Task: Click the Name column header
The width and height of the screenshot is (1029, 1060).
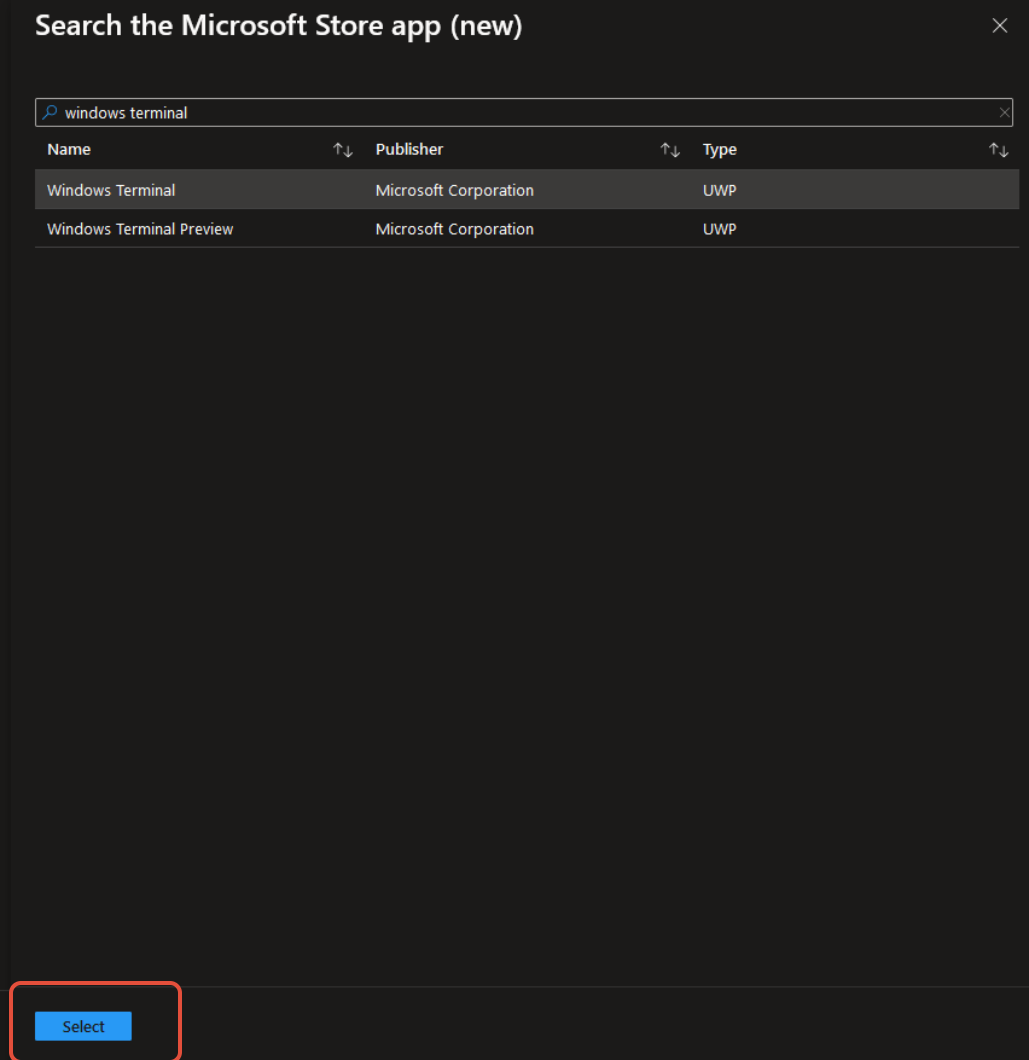Action: 69,149
